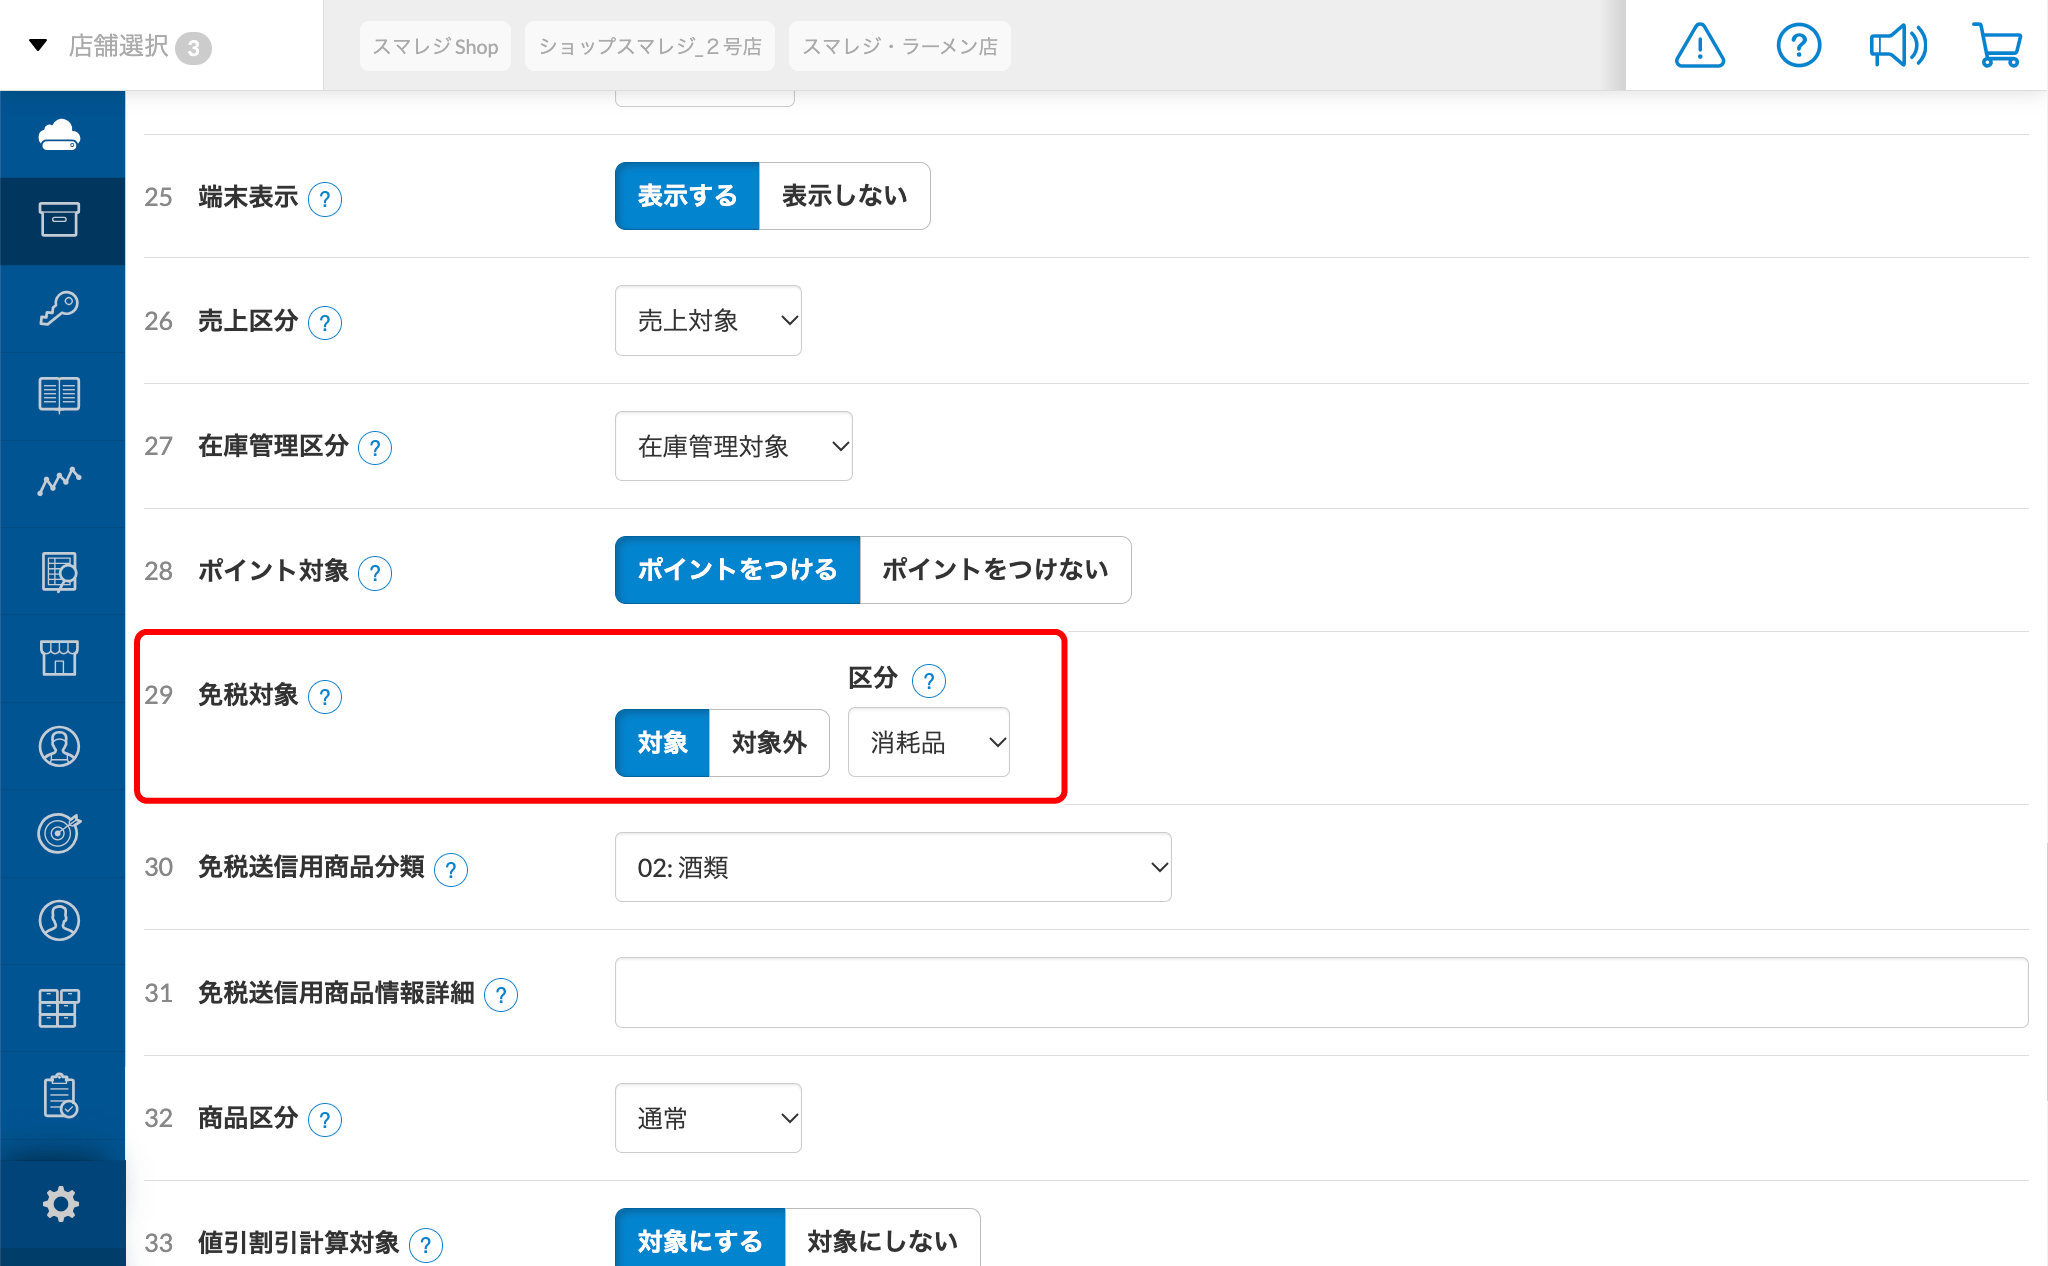
Task: Choose ポイントをつけない option
Action: (995, 570)
